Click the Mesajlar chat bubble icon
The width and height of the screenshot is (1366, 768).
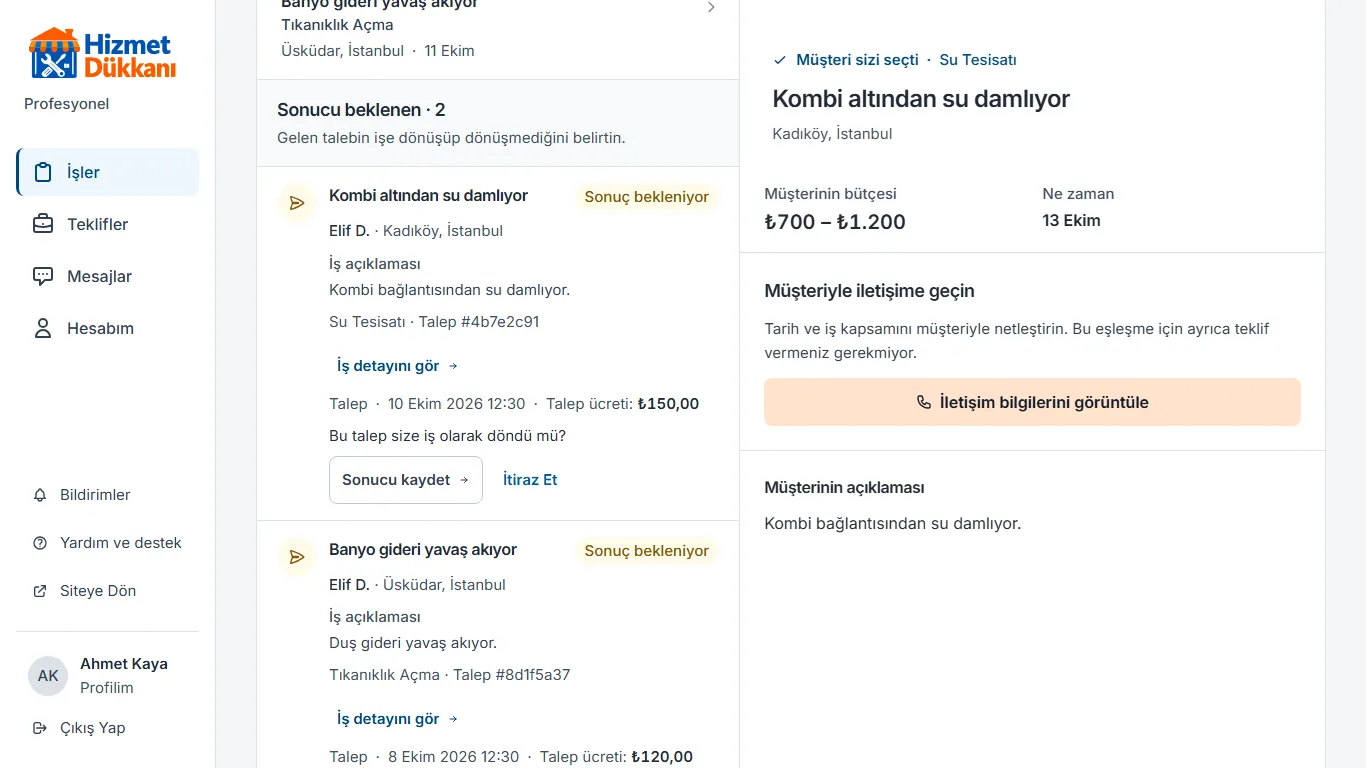pyautogui.click(x=43, y=276)
